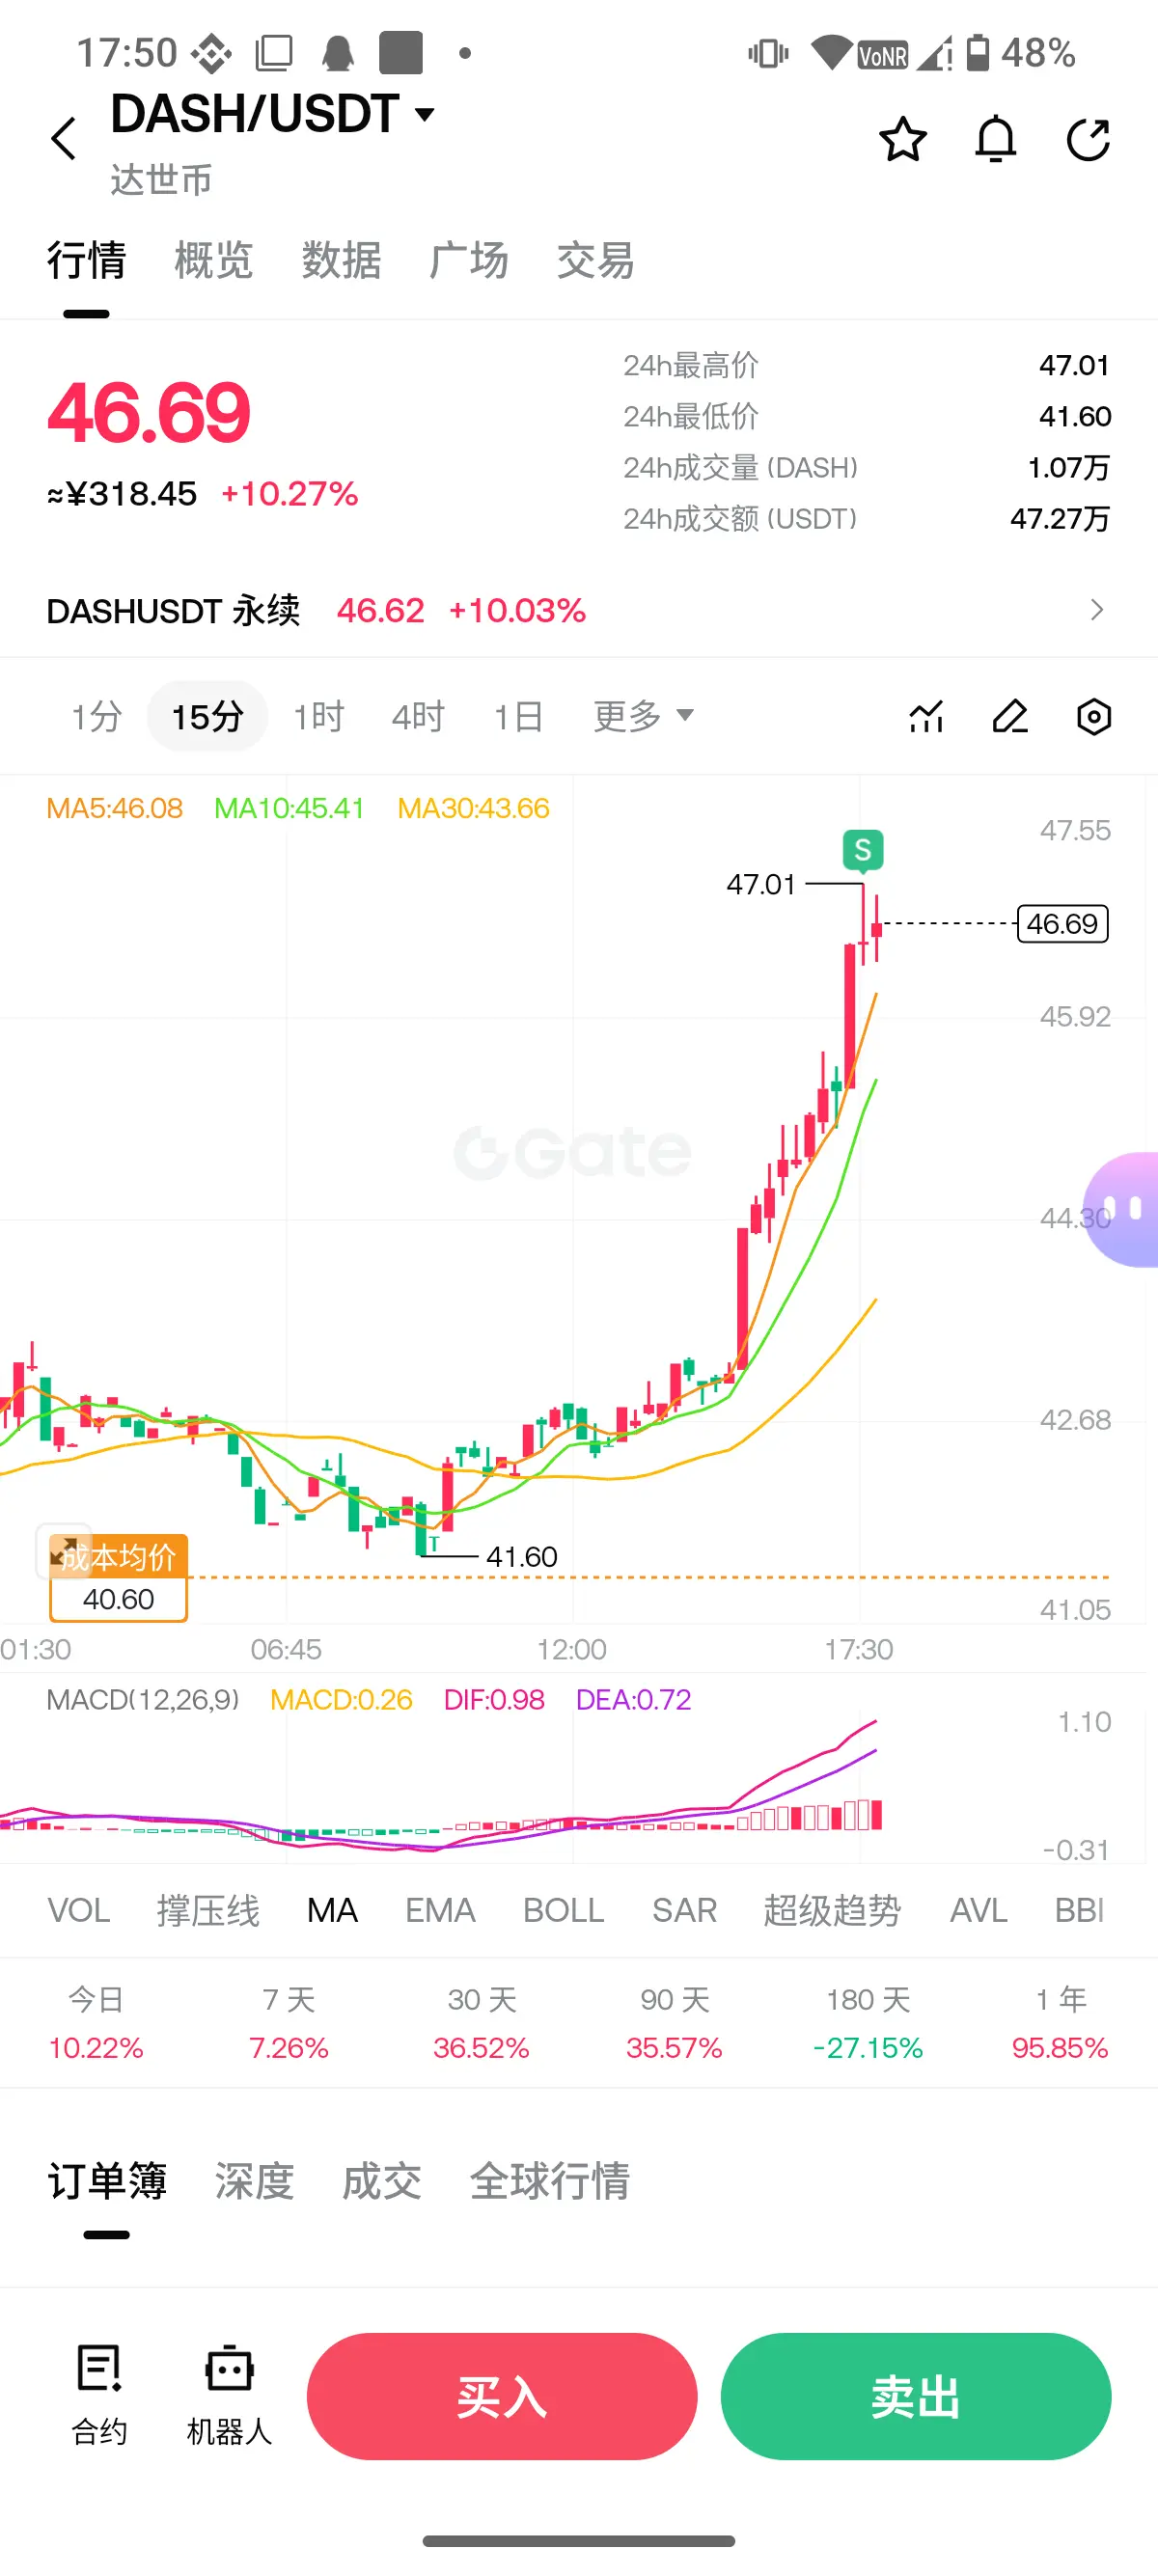
Task: Expand chart using the fullscreen arrows icon
Action: point(63,1551)
